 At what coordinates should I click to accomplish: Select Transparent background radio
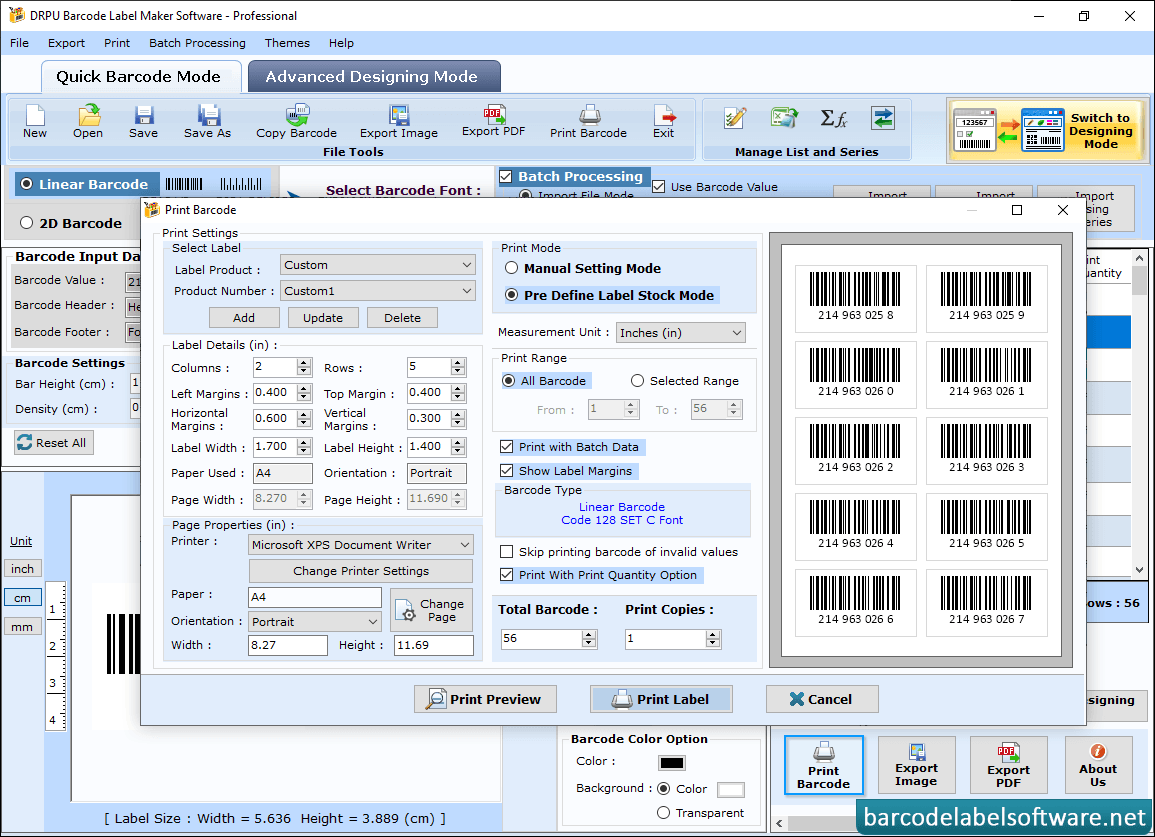click(x=663, y=813)
